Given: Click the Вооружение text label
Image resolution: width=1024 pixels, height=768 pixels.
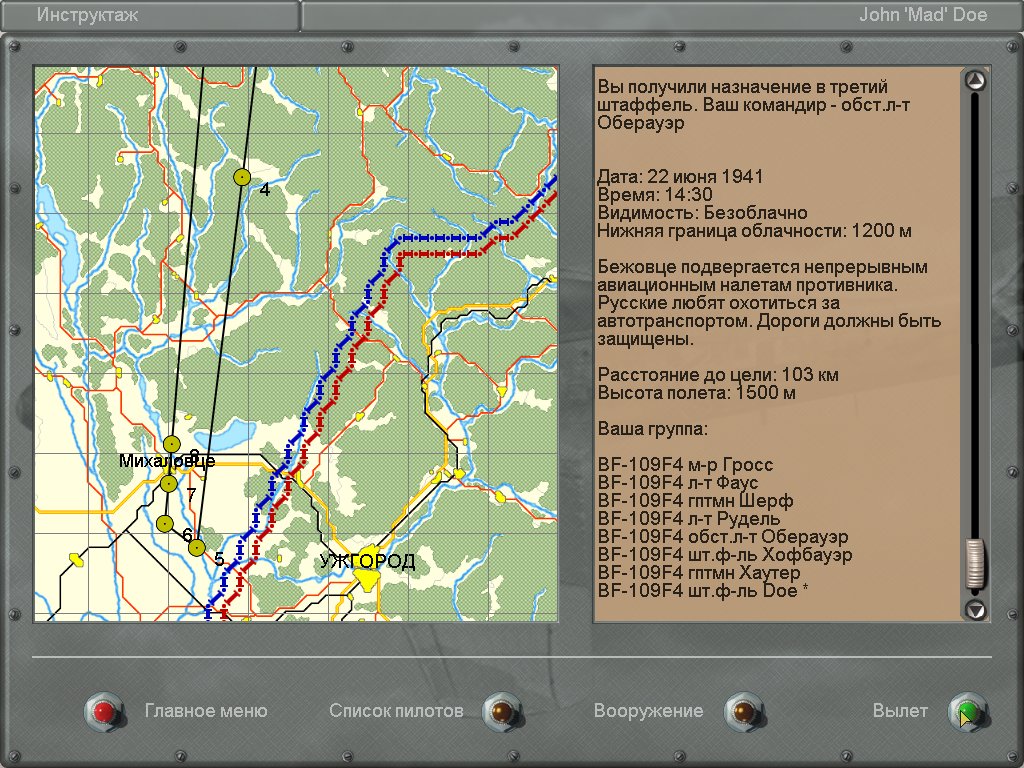Looking at the screenshot, I should point(648,711).
